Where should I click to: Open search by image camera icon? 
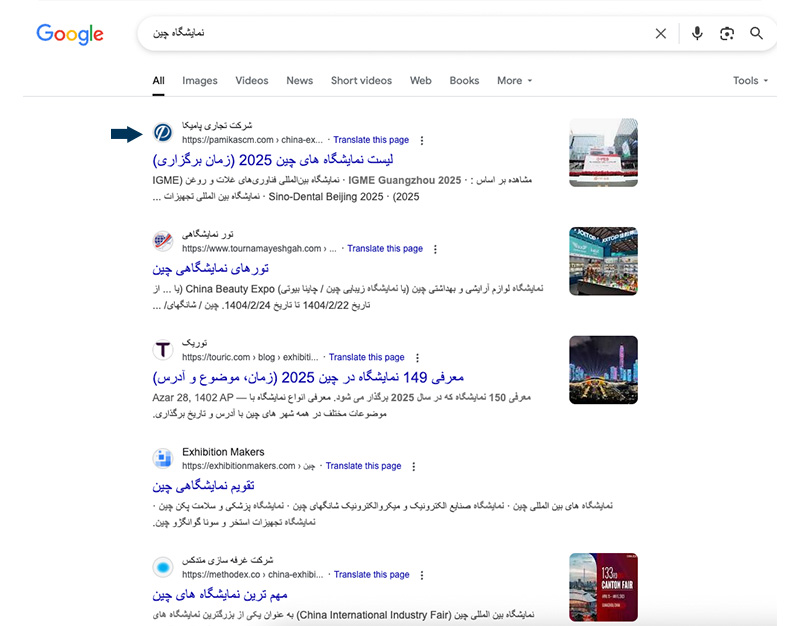coord(727,34)
